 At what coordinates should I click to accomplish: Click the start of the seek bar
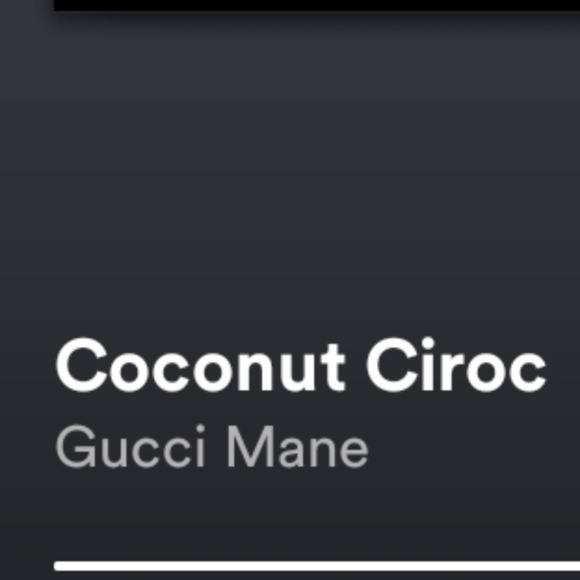(59, 566)
